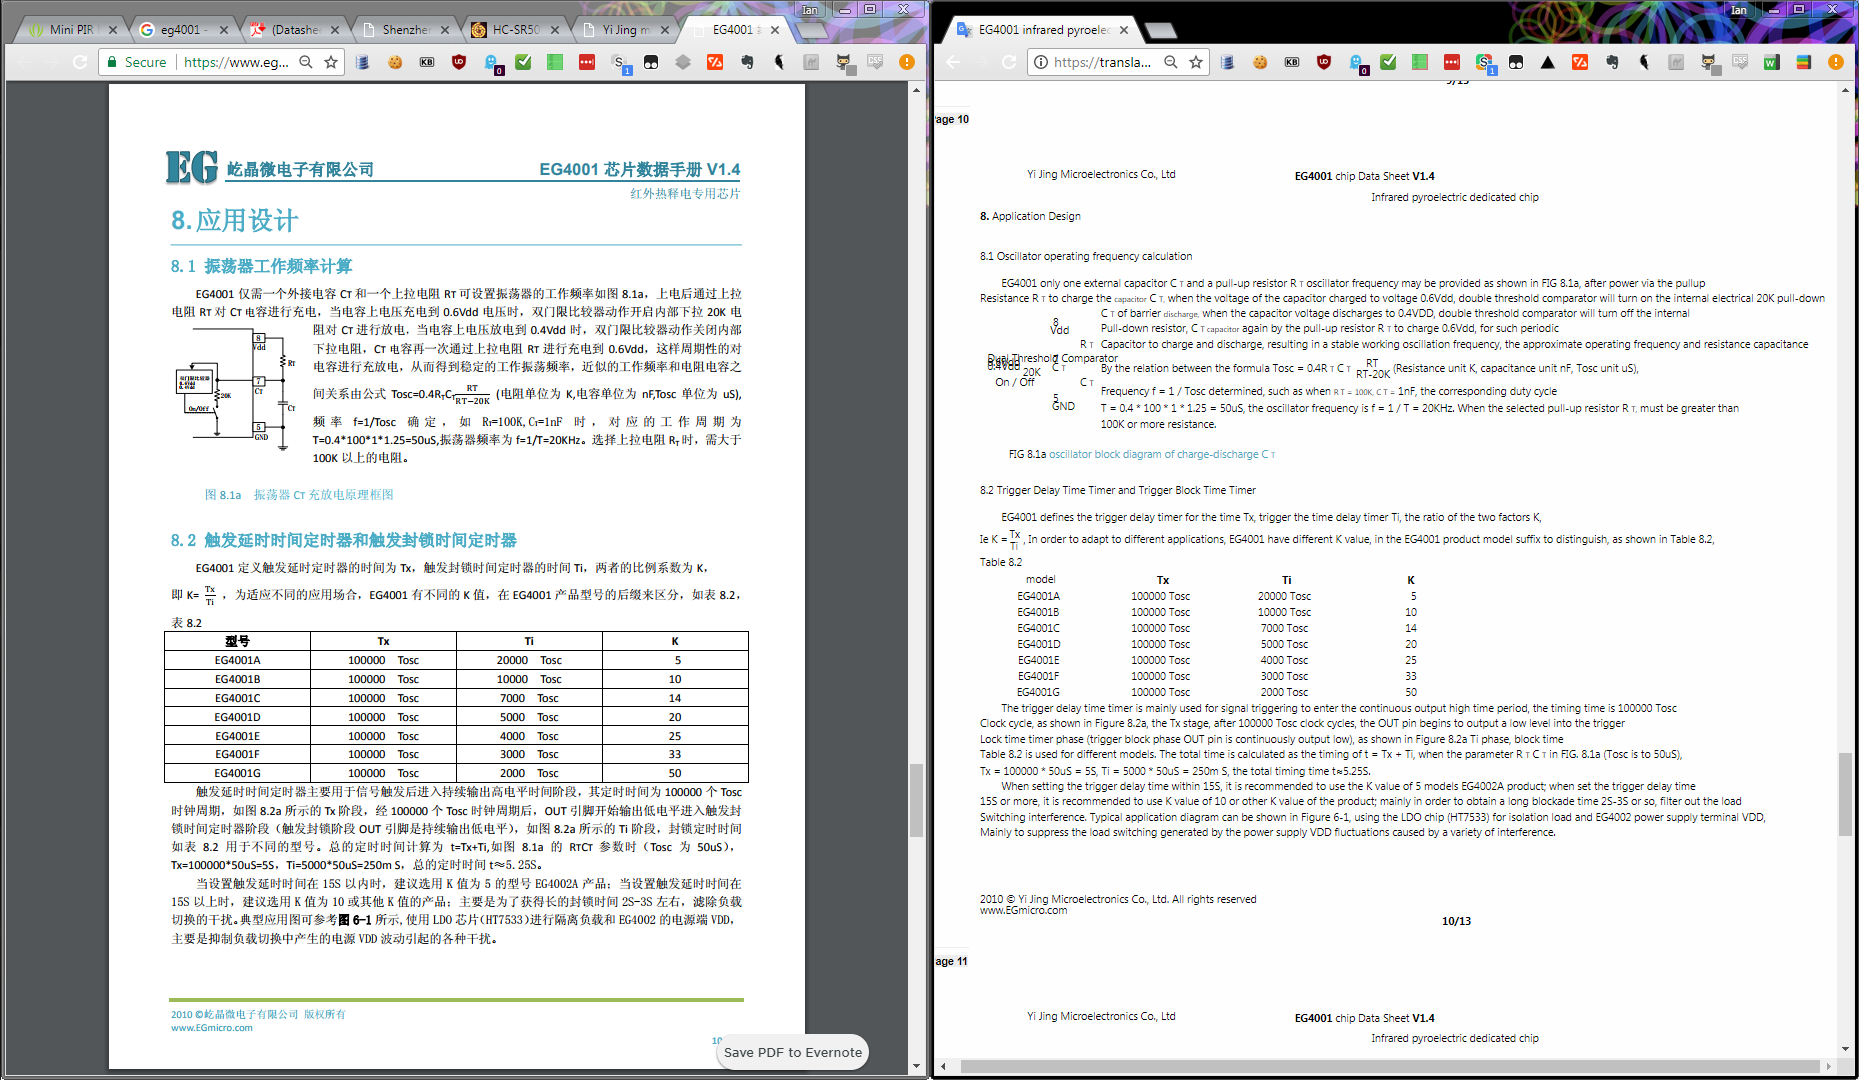
Task: Click the PDF window vertical scrollbar thumb
Action: 916,800
